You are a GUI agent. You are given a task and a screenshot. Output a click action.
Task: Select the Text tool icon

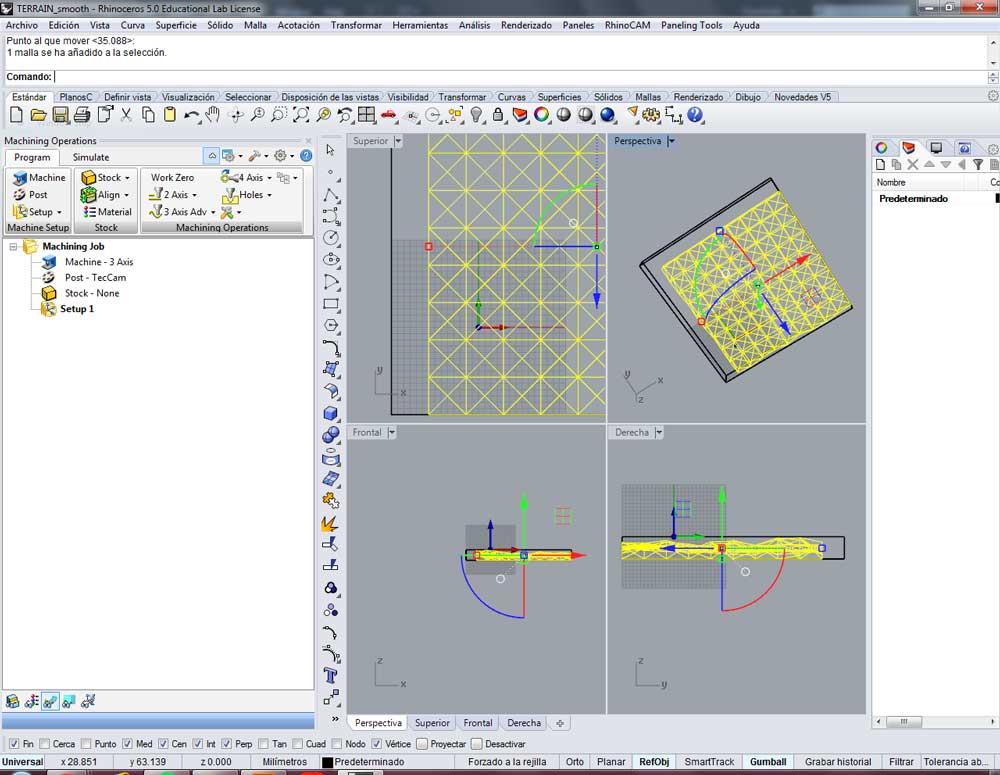pyautogui.click(x=330, y=675)
